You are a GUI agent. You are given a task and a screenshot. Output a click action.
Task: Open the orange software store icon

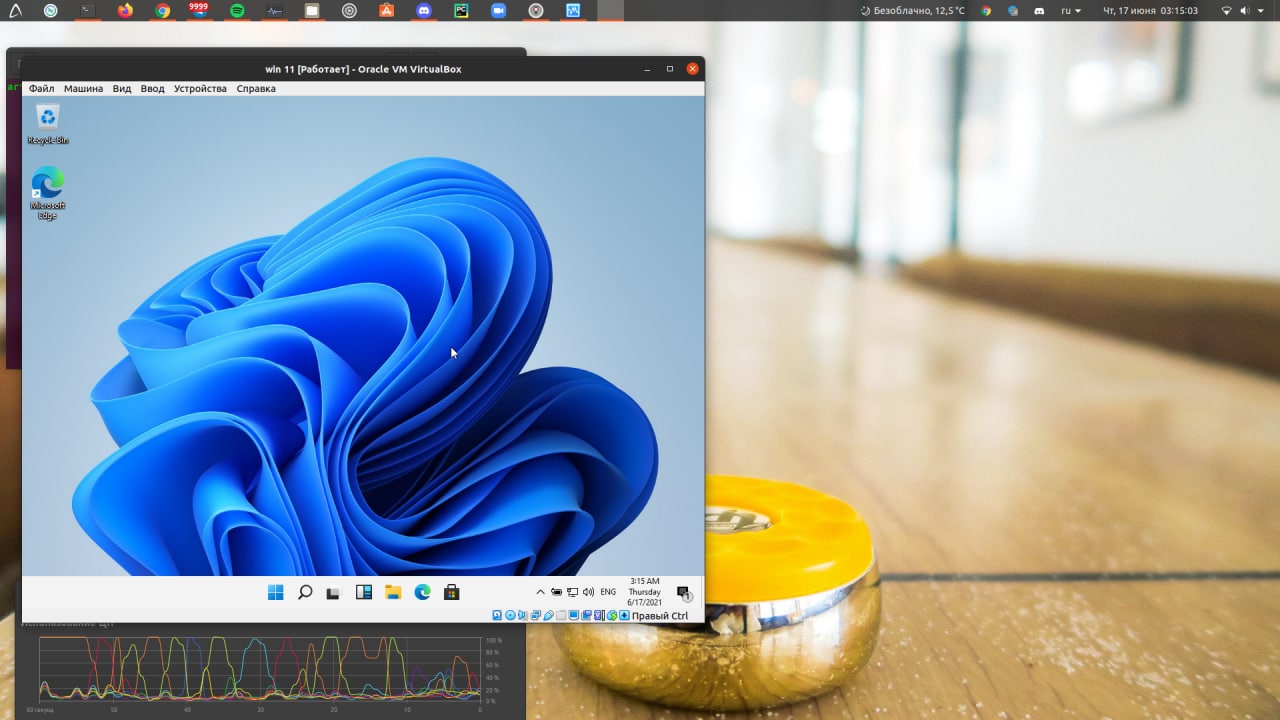coord(386,10)
